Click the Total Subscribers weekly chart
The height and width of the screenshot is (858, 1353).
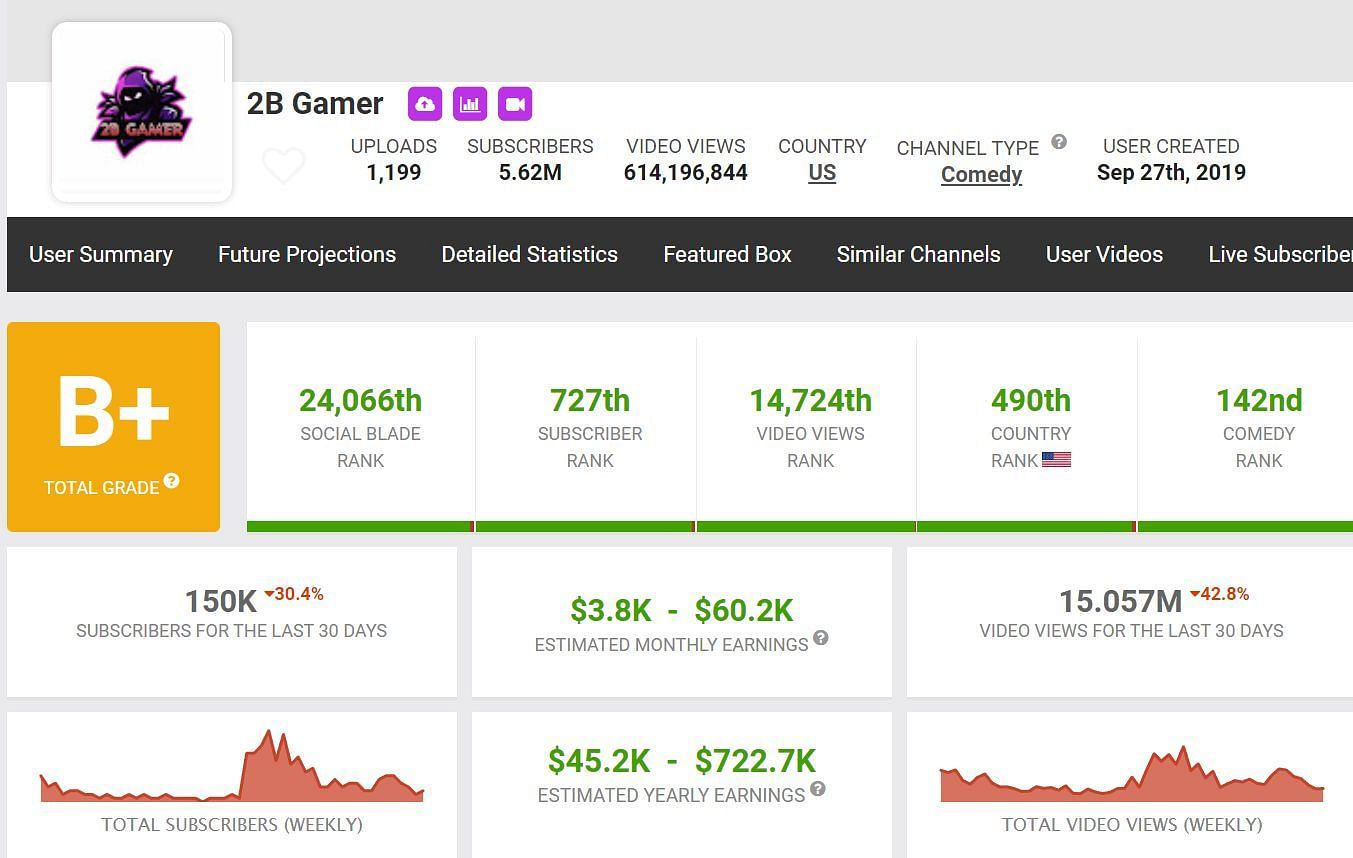click(x=232, y=766)
